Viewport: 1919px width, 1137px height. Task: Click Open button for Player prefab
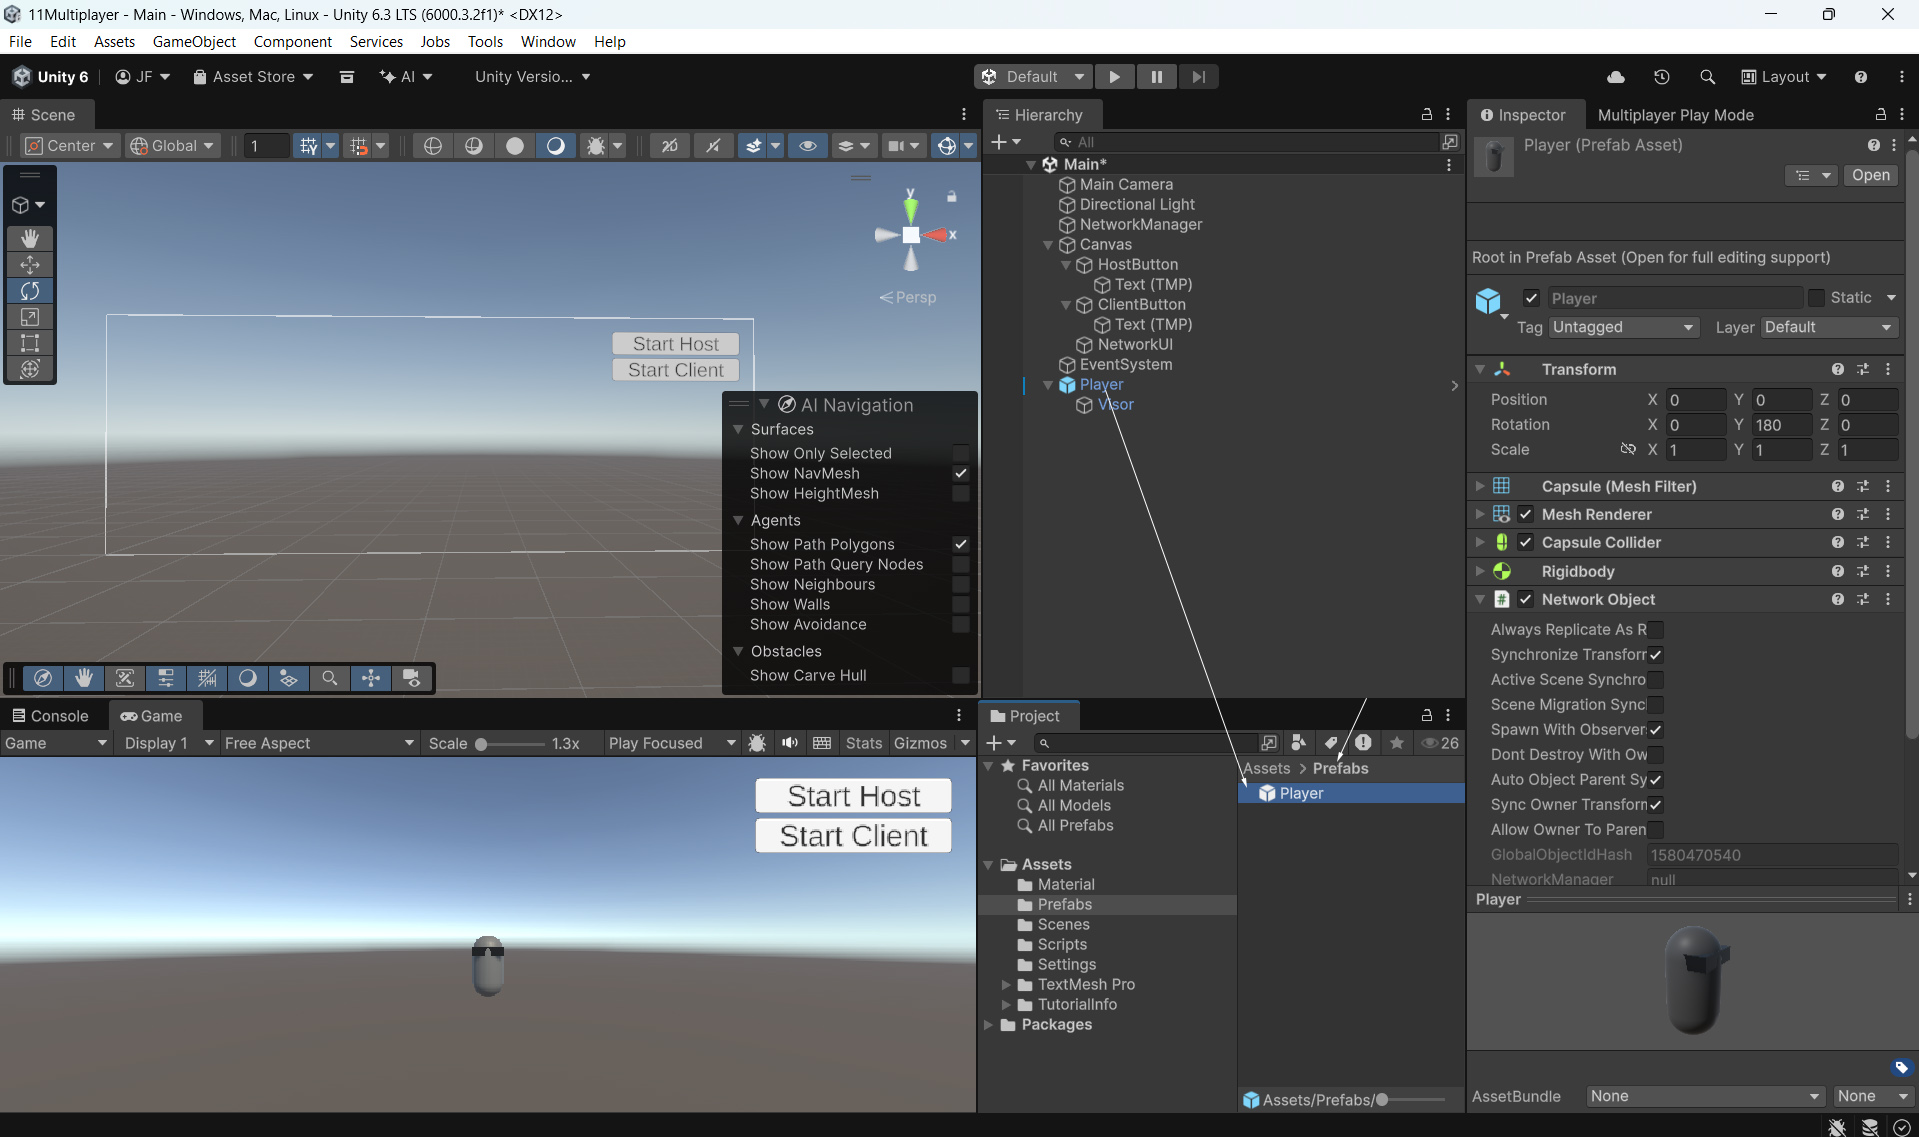(x=1870, y=175)
